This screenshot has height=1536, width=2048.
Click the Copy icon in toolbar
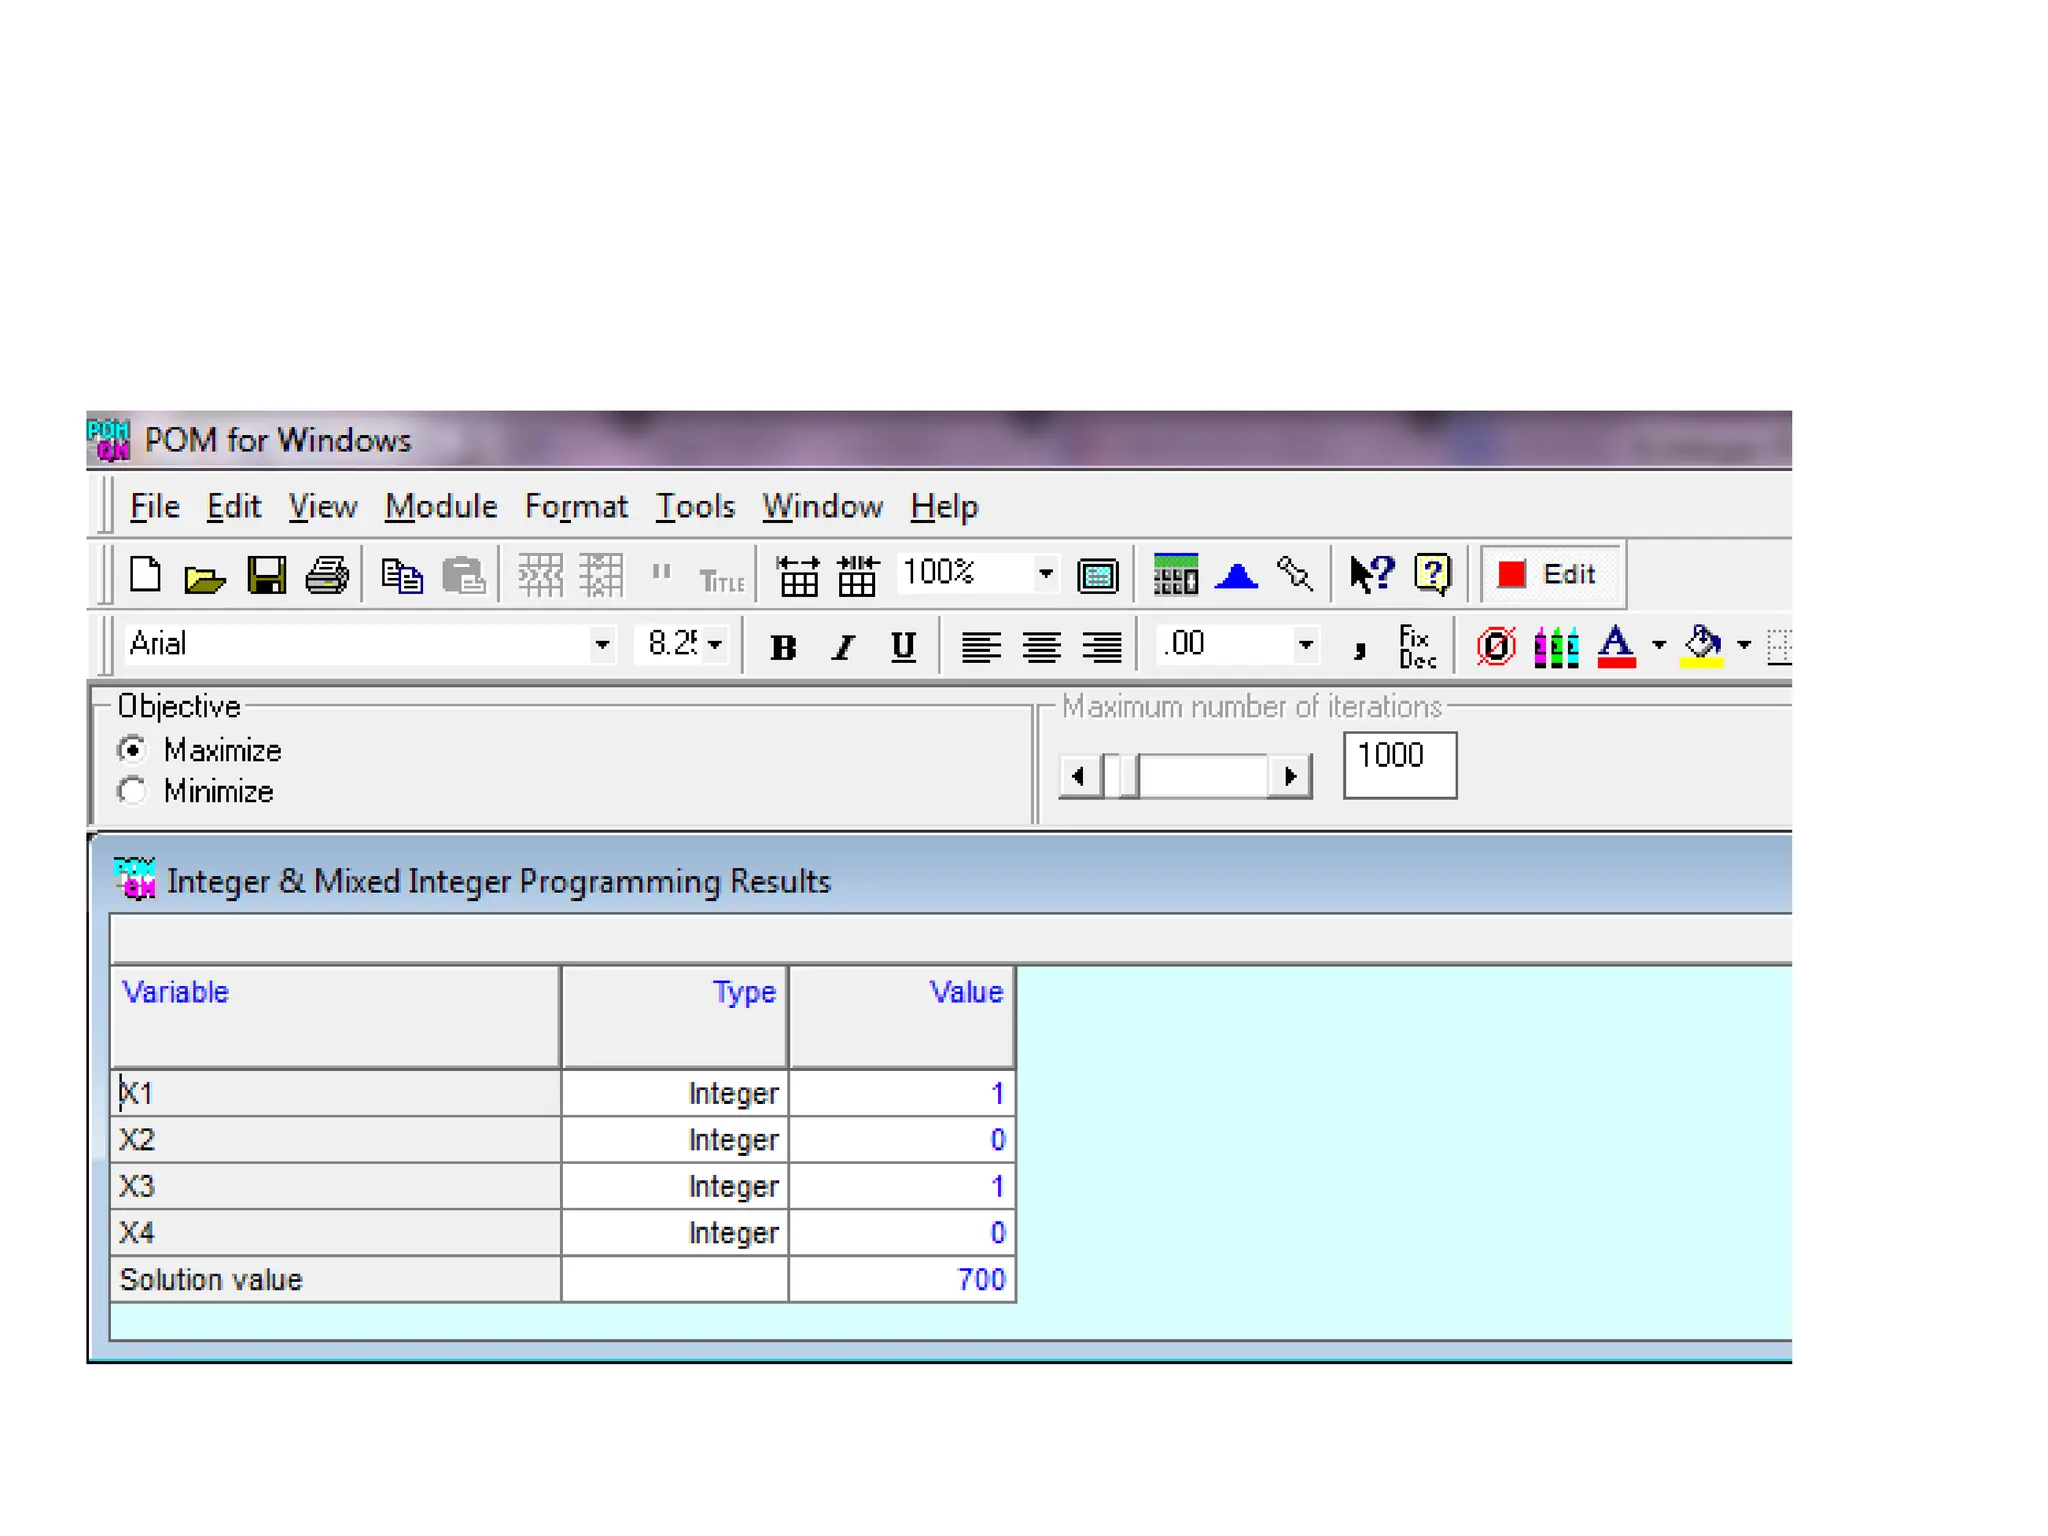(402, 576)
